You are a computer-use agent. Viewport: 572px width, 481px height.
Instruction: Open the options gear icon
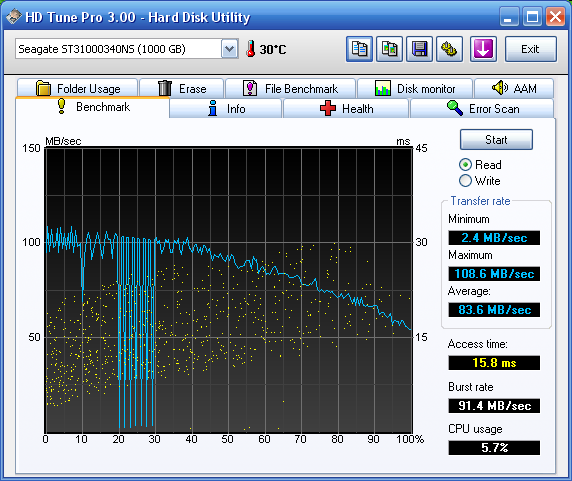pyautogui.click(x=449, y=49)
